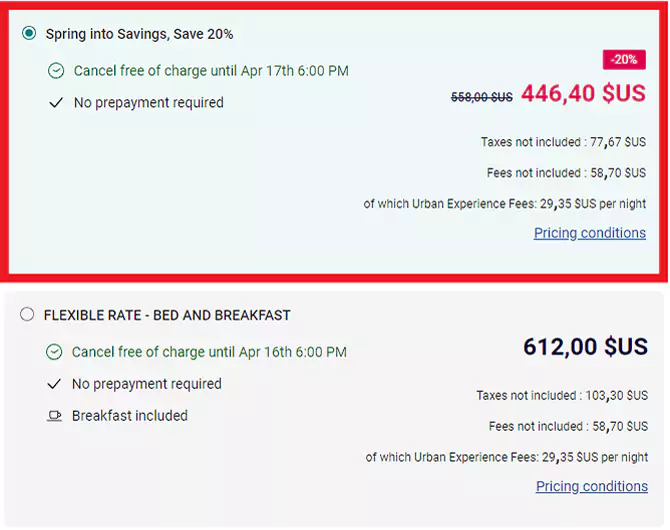670x530 pixels.
Task: Click the FLEXIBLE RATE - BED AND BREAKFAST title
Action: 167,315
